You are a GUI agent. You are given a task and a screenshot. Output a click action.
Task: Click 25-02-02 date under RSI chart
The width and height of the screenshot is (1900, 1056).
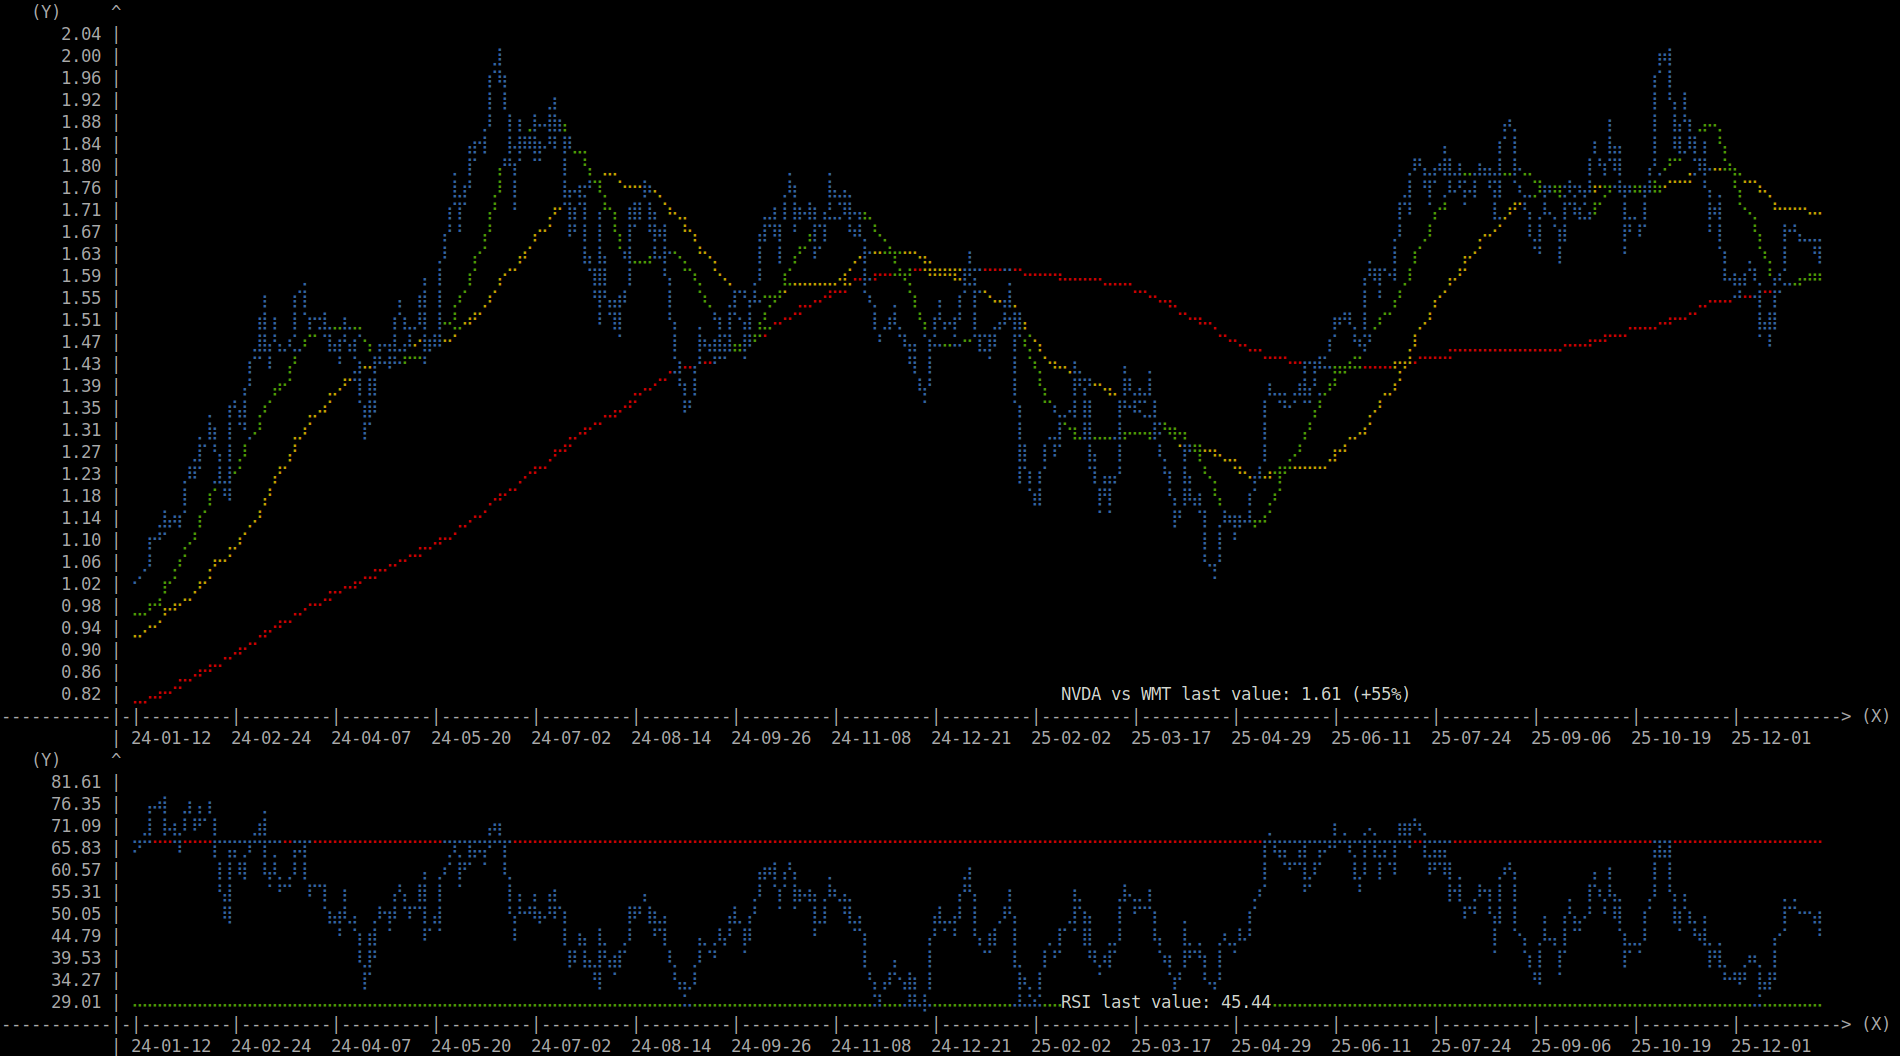pos(1071,1046)
